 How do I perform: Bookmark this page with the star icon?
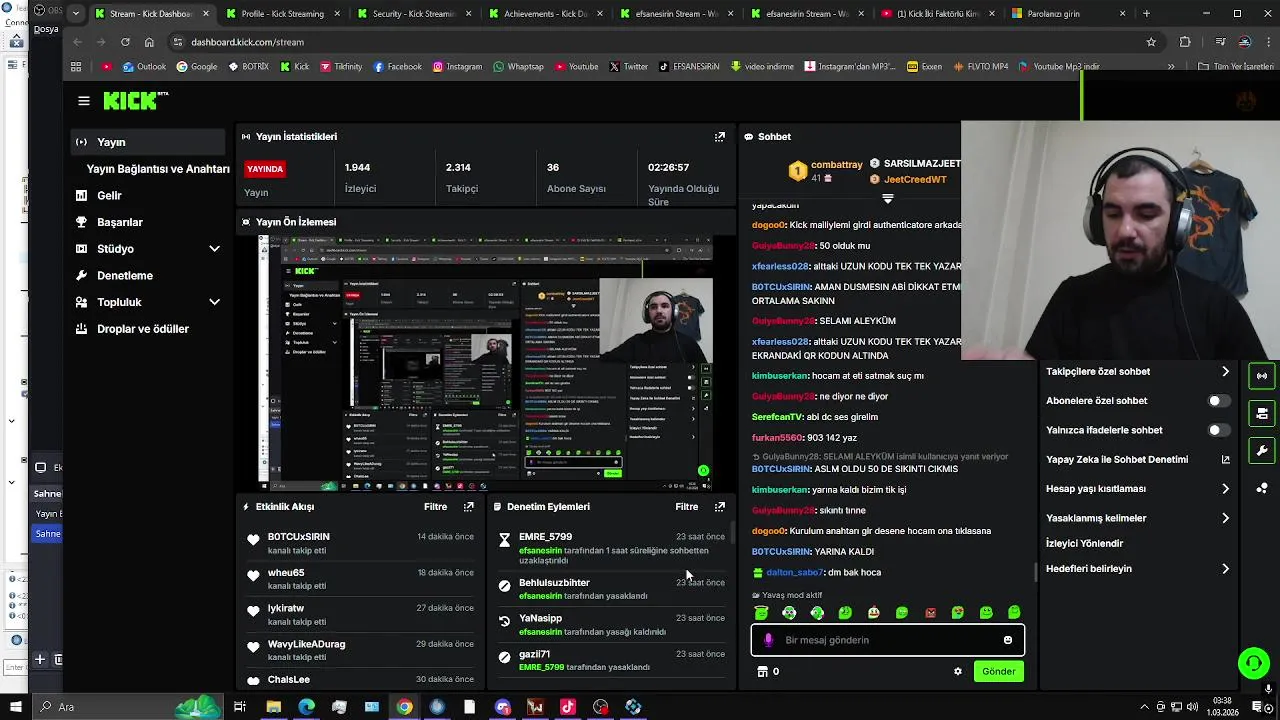pos(1151,42)
